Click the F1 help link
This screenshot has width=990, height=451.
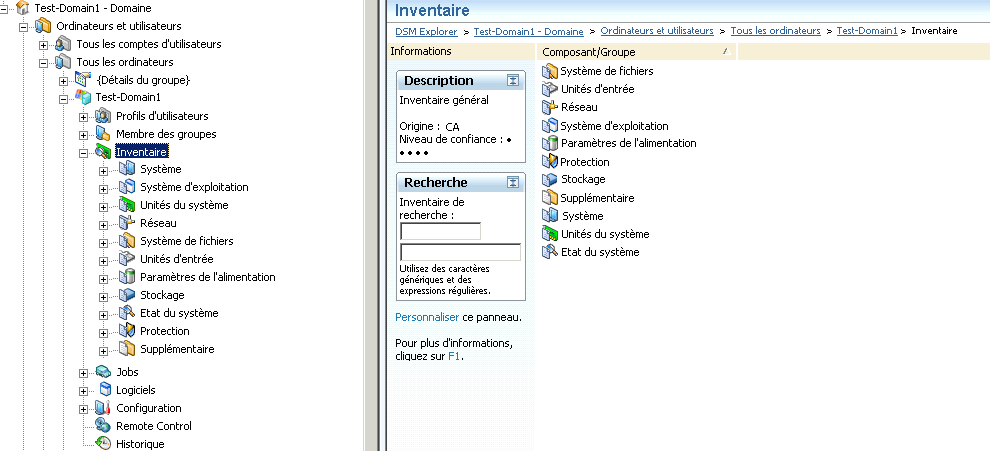point(454,356)
